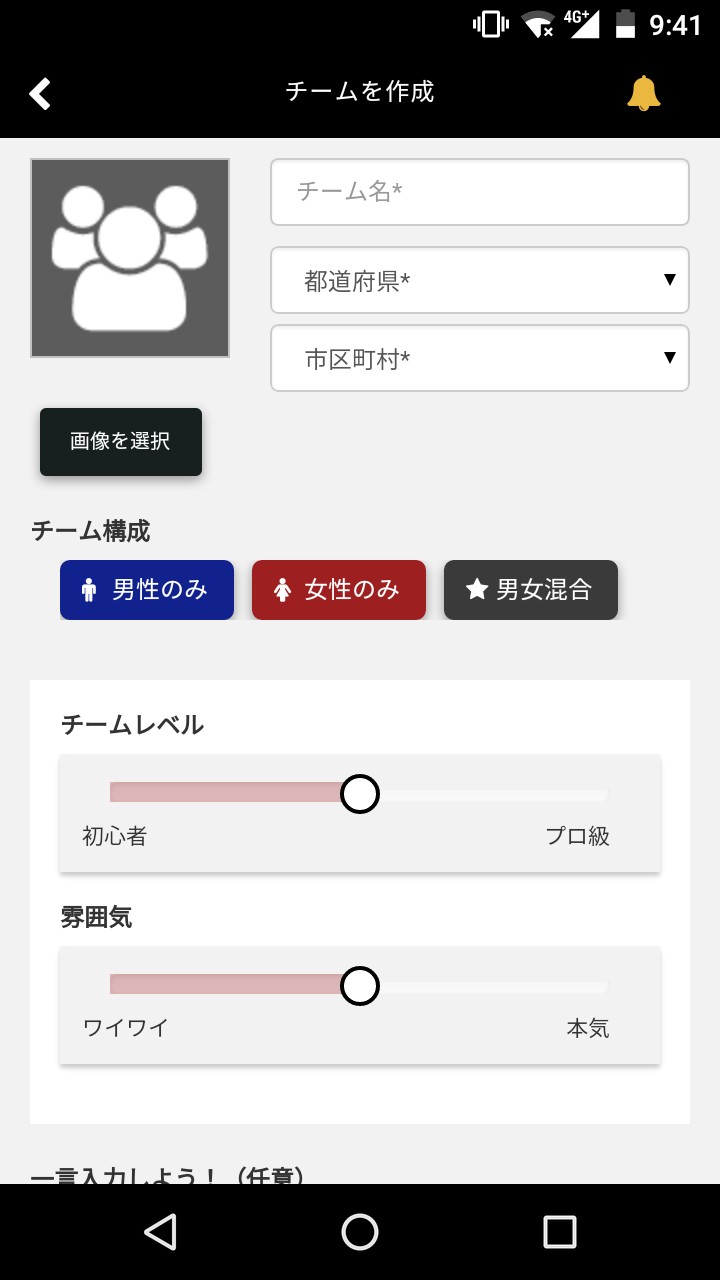Select 女性のみ team composition

pos(339,590)
